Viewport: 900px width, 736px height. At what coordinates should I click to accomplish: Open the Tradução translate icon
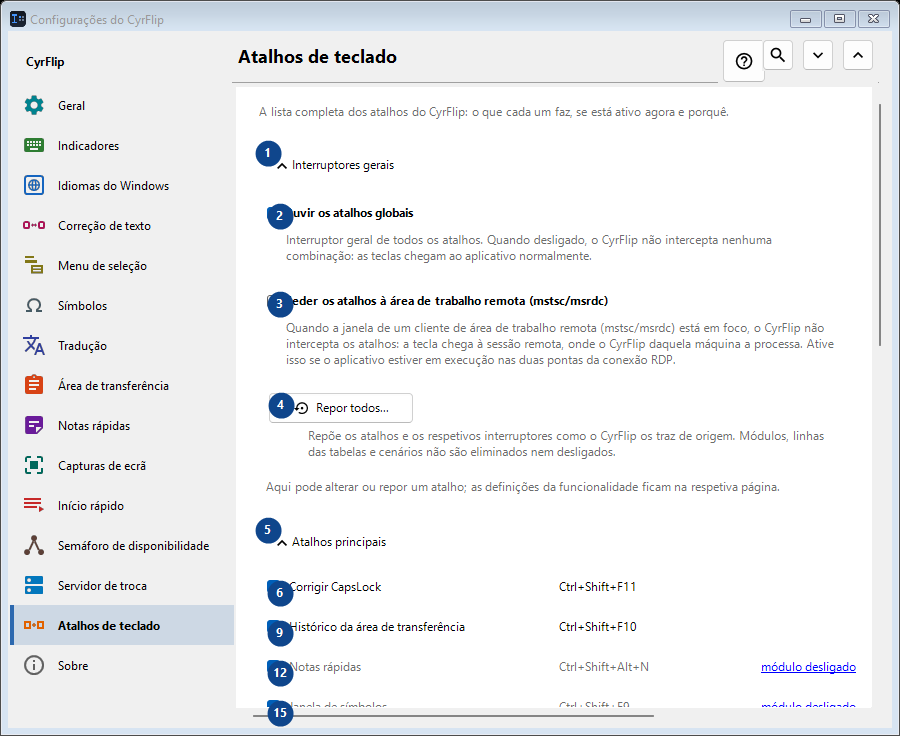pos(34,346)
